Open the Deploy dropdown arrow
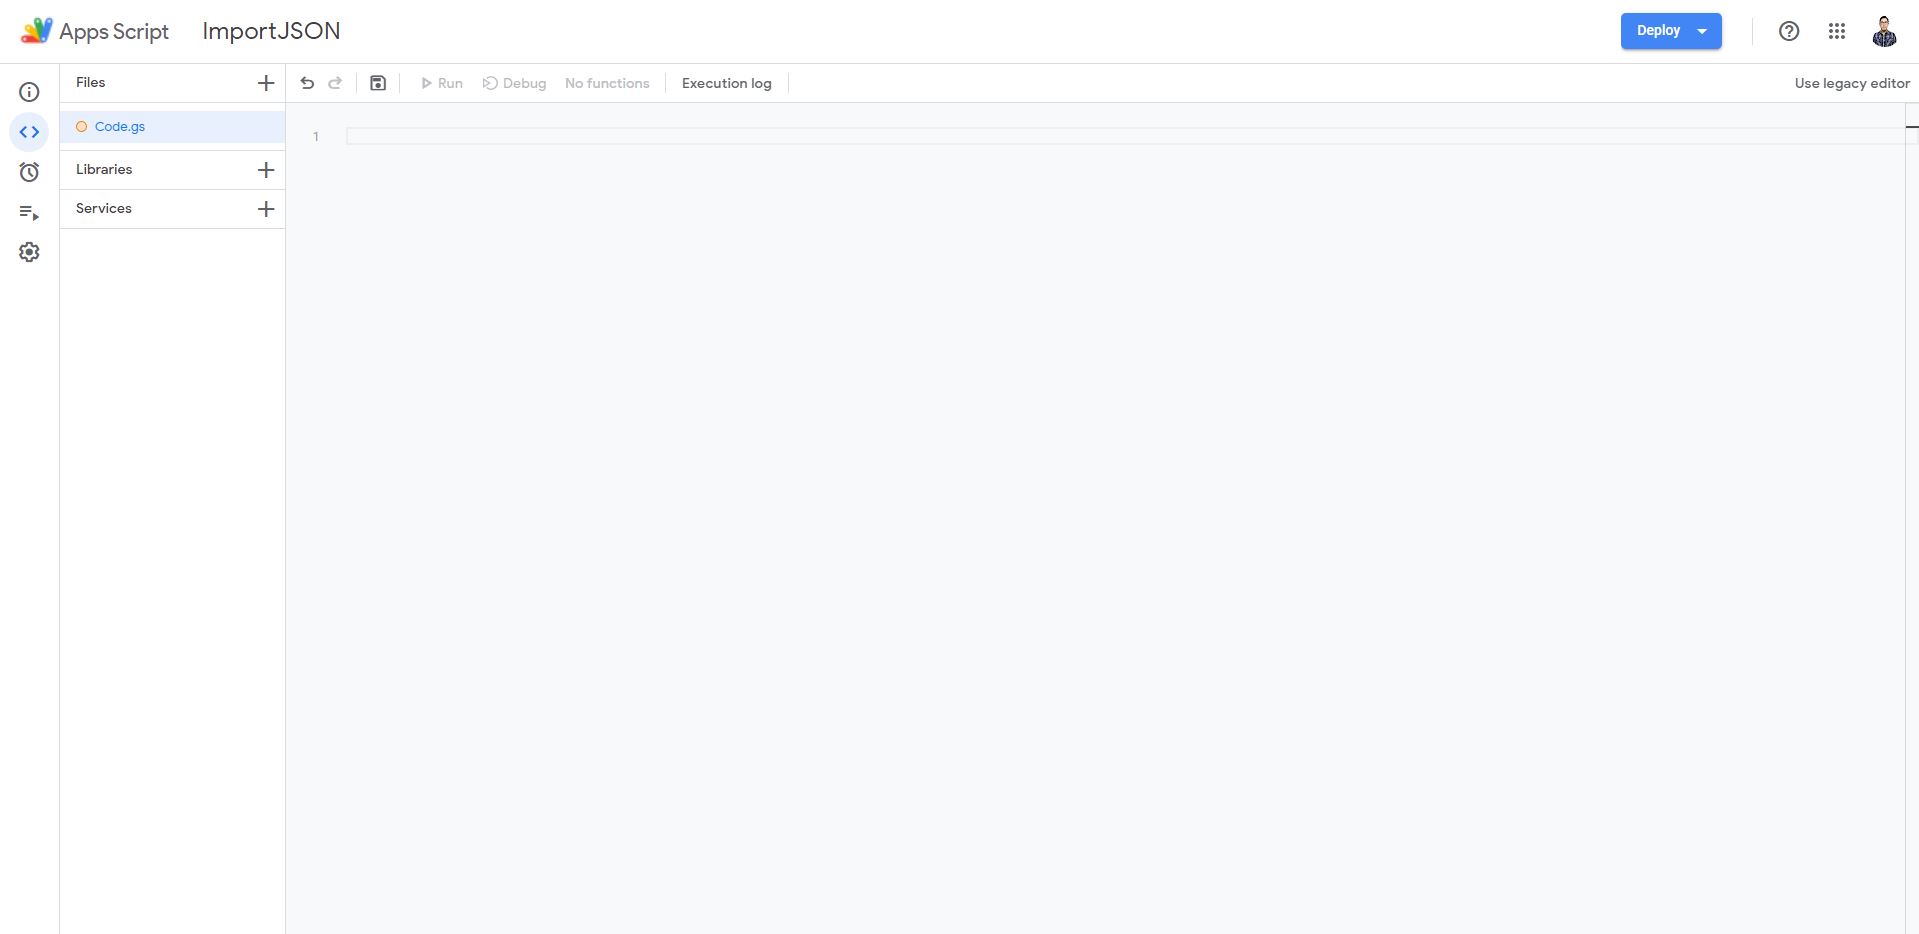 coord(1704,31)
